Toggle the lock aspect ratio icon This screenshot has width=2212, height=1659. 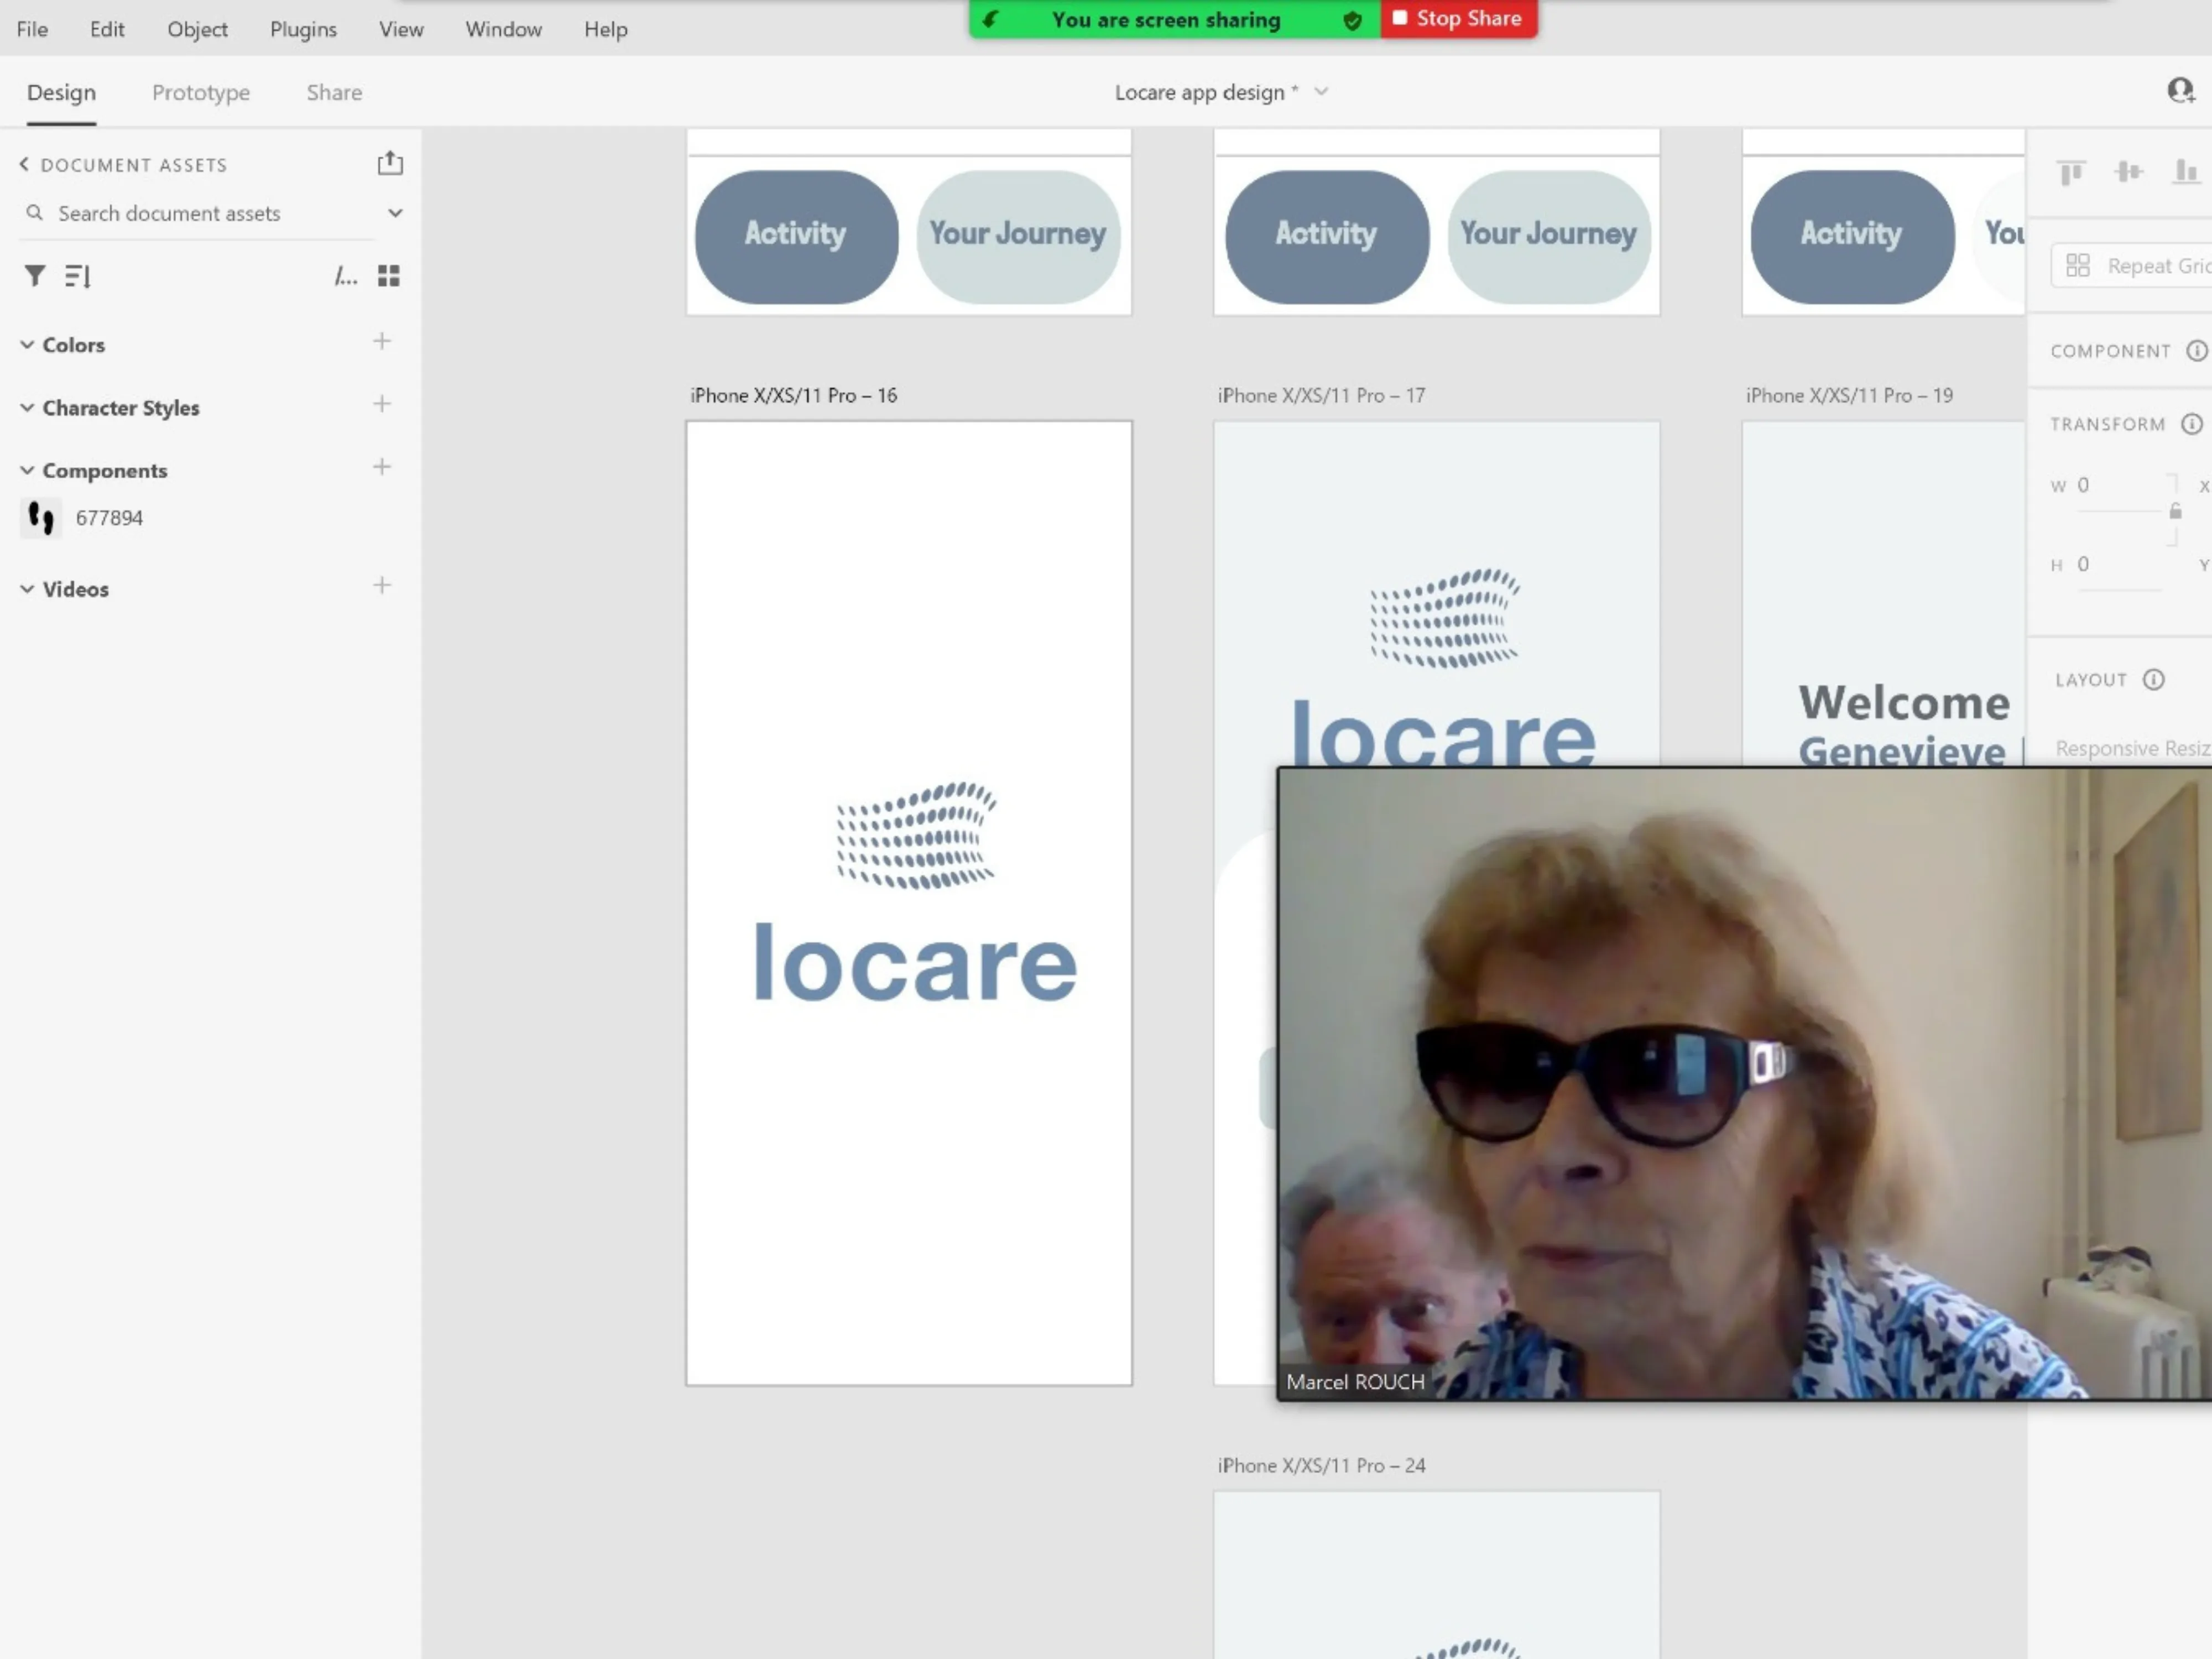tap(2175, 511)
